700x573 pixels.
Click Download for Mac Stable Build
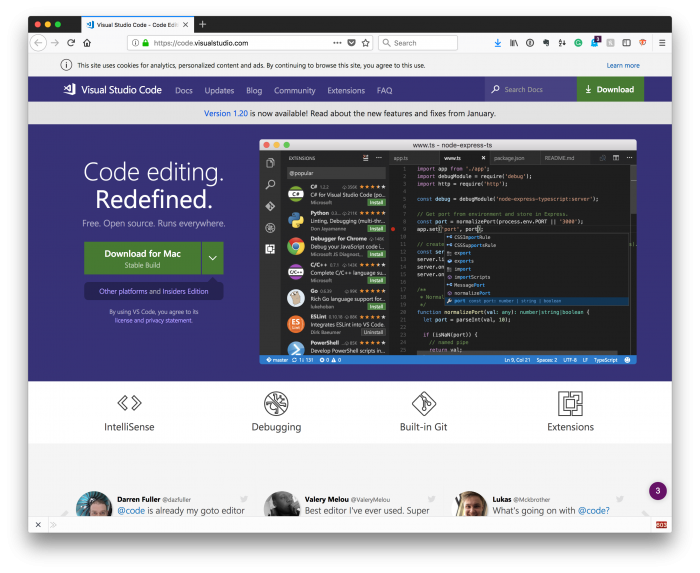(142, 258)
